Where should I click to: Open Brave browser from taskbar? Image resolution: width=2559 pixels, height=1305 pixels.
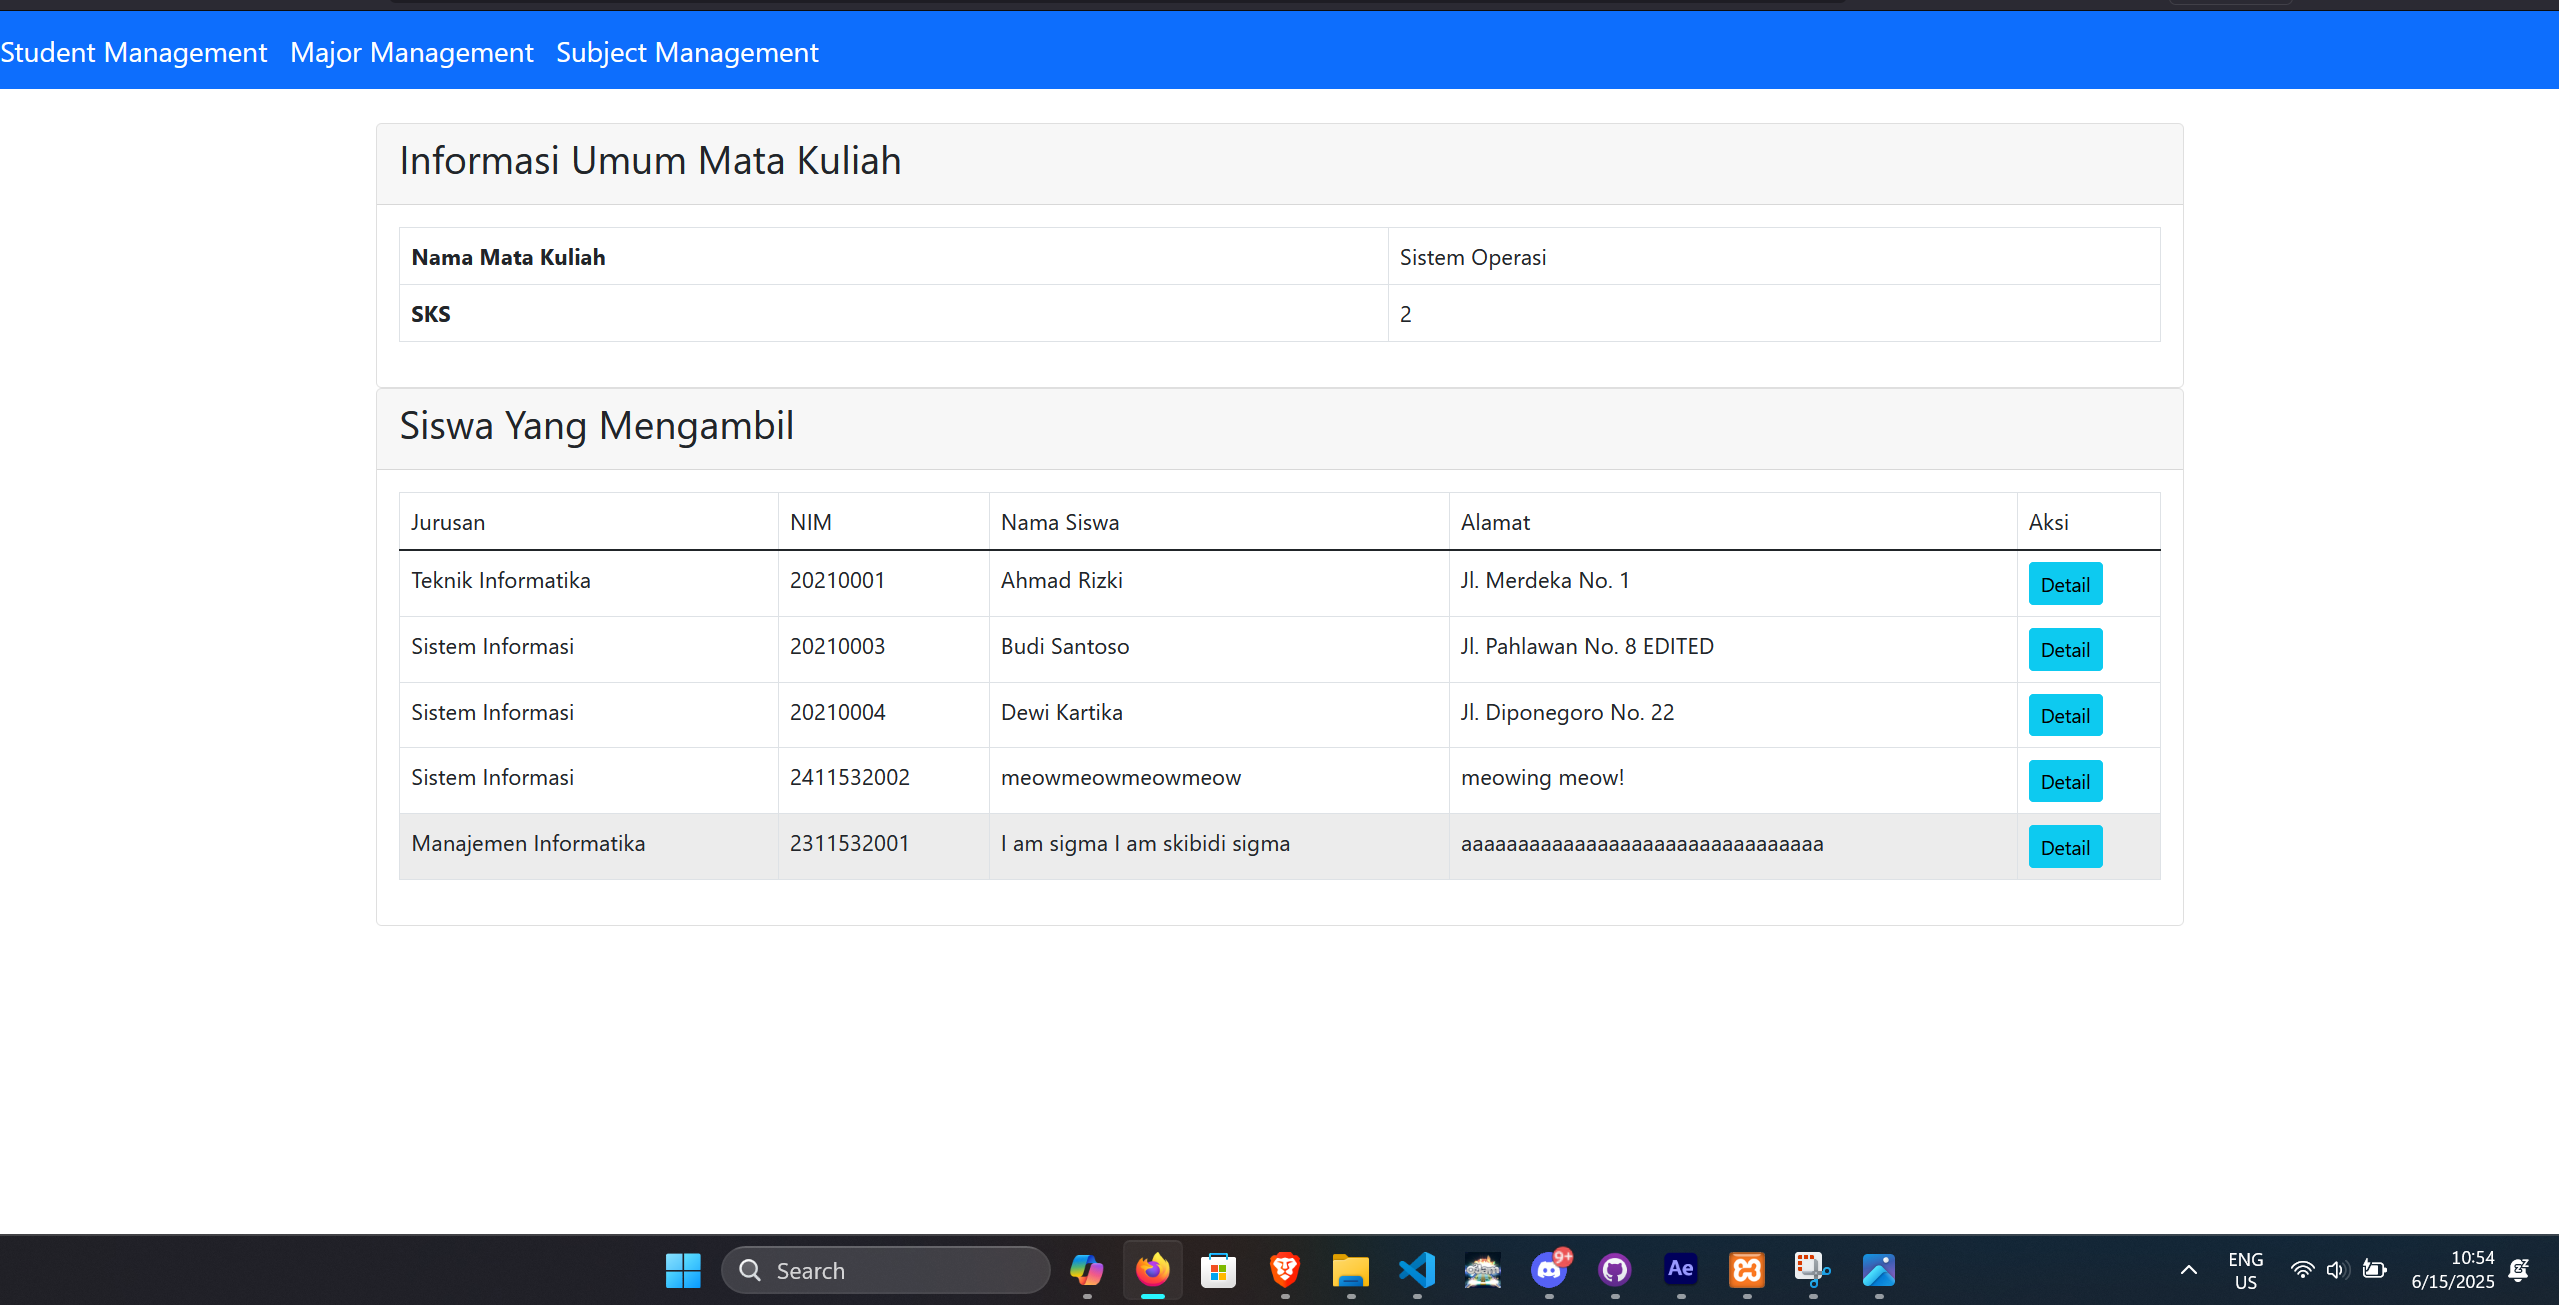pyautogui.click(x=1284, y=1270)
